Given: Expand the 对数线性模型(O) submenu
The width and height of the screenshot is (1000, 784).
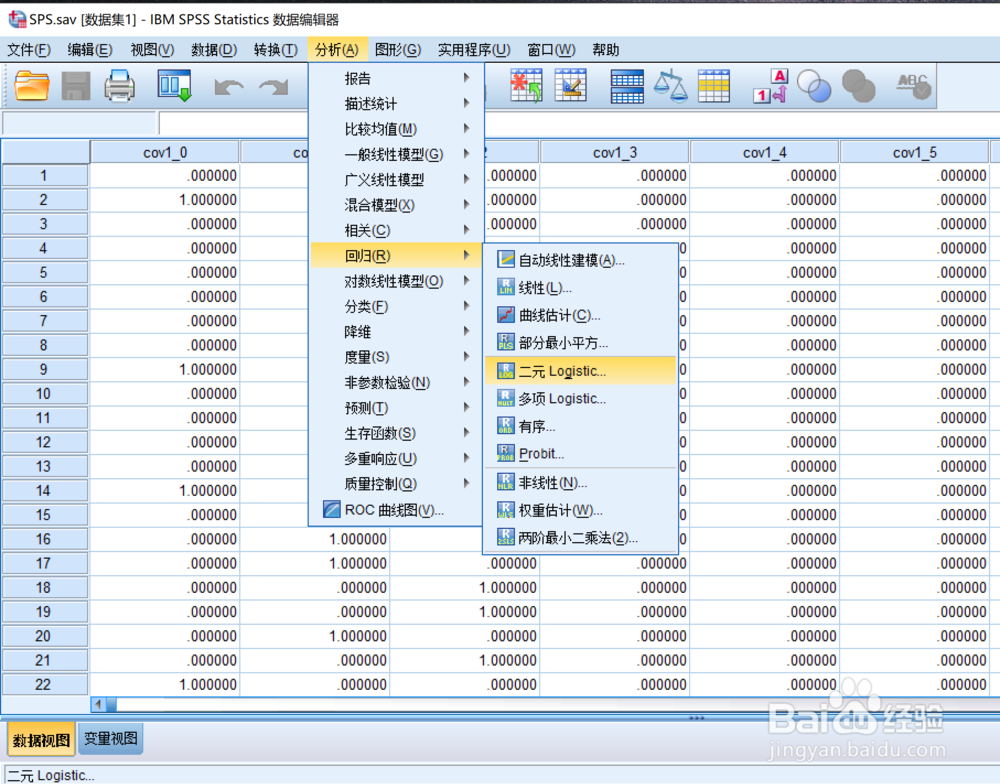Looking at the screenshot, I should pyautogui.click(x=396, y=281).
